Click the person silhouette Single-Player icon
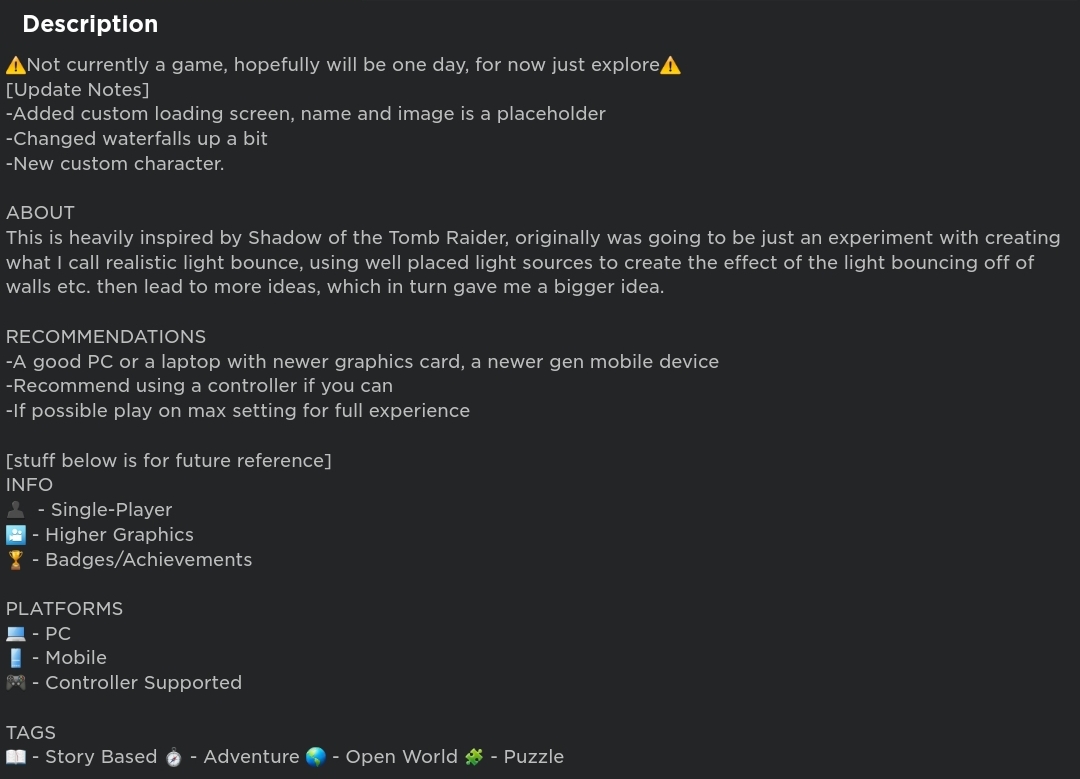This screenshot has width=1080, height=779. 16,510
